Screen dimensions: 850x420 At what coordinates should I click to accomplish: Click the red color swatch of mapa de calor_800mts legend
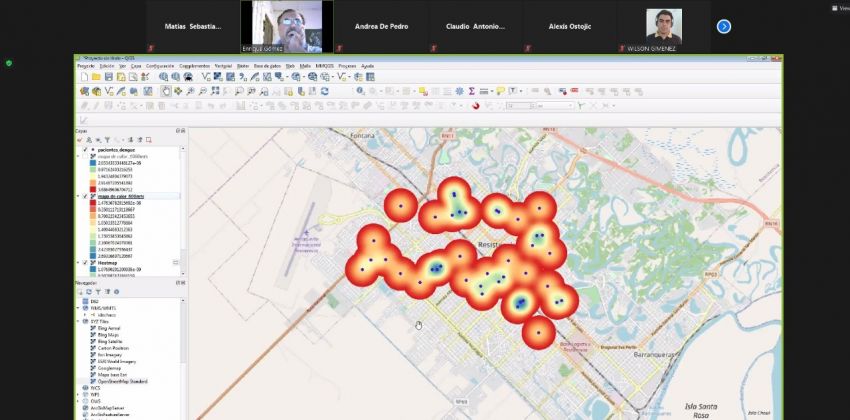tap(91, 203)
